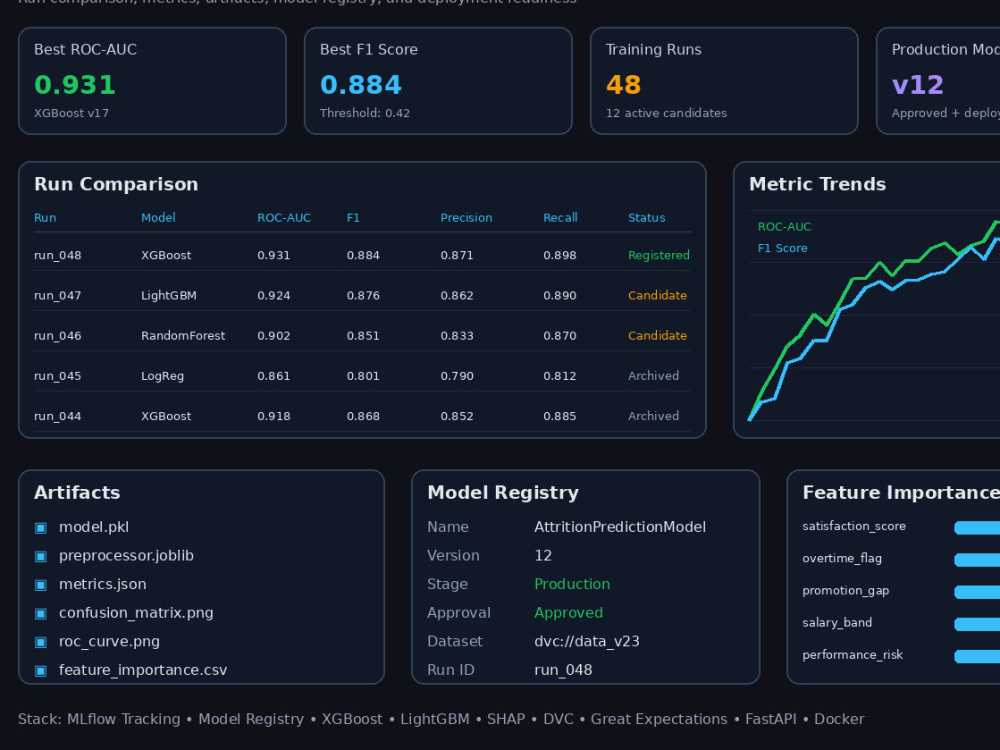Click the model.pkl artifact icon
The width and height of the screenshot is (1000, 750).
[41, 527]
